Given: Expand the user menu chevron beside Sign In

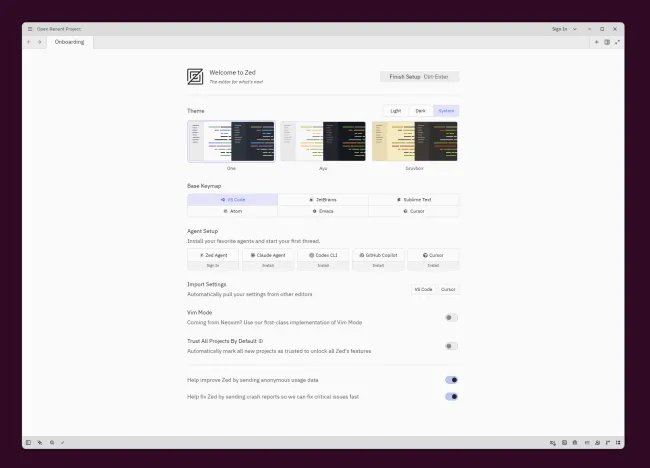Looking at the screenshot, I should 575,29.
